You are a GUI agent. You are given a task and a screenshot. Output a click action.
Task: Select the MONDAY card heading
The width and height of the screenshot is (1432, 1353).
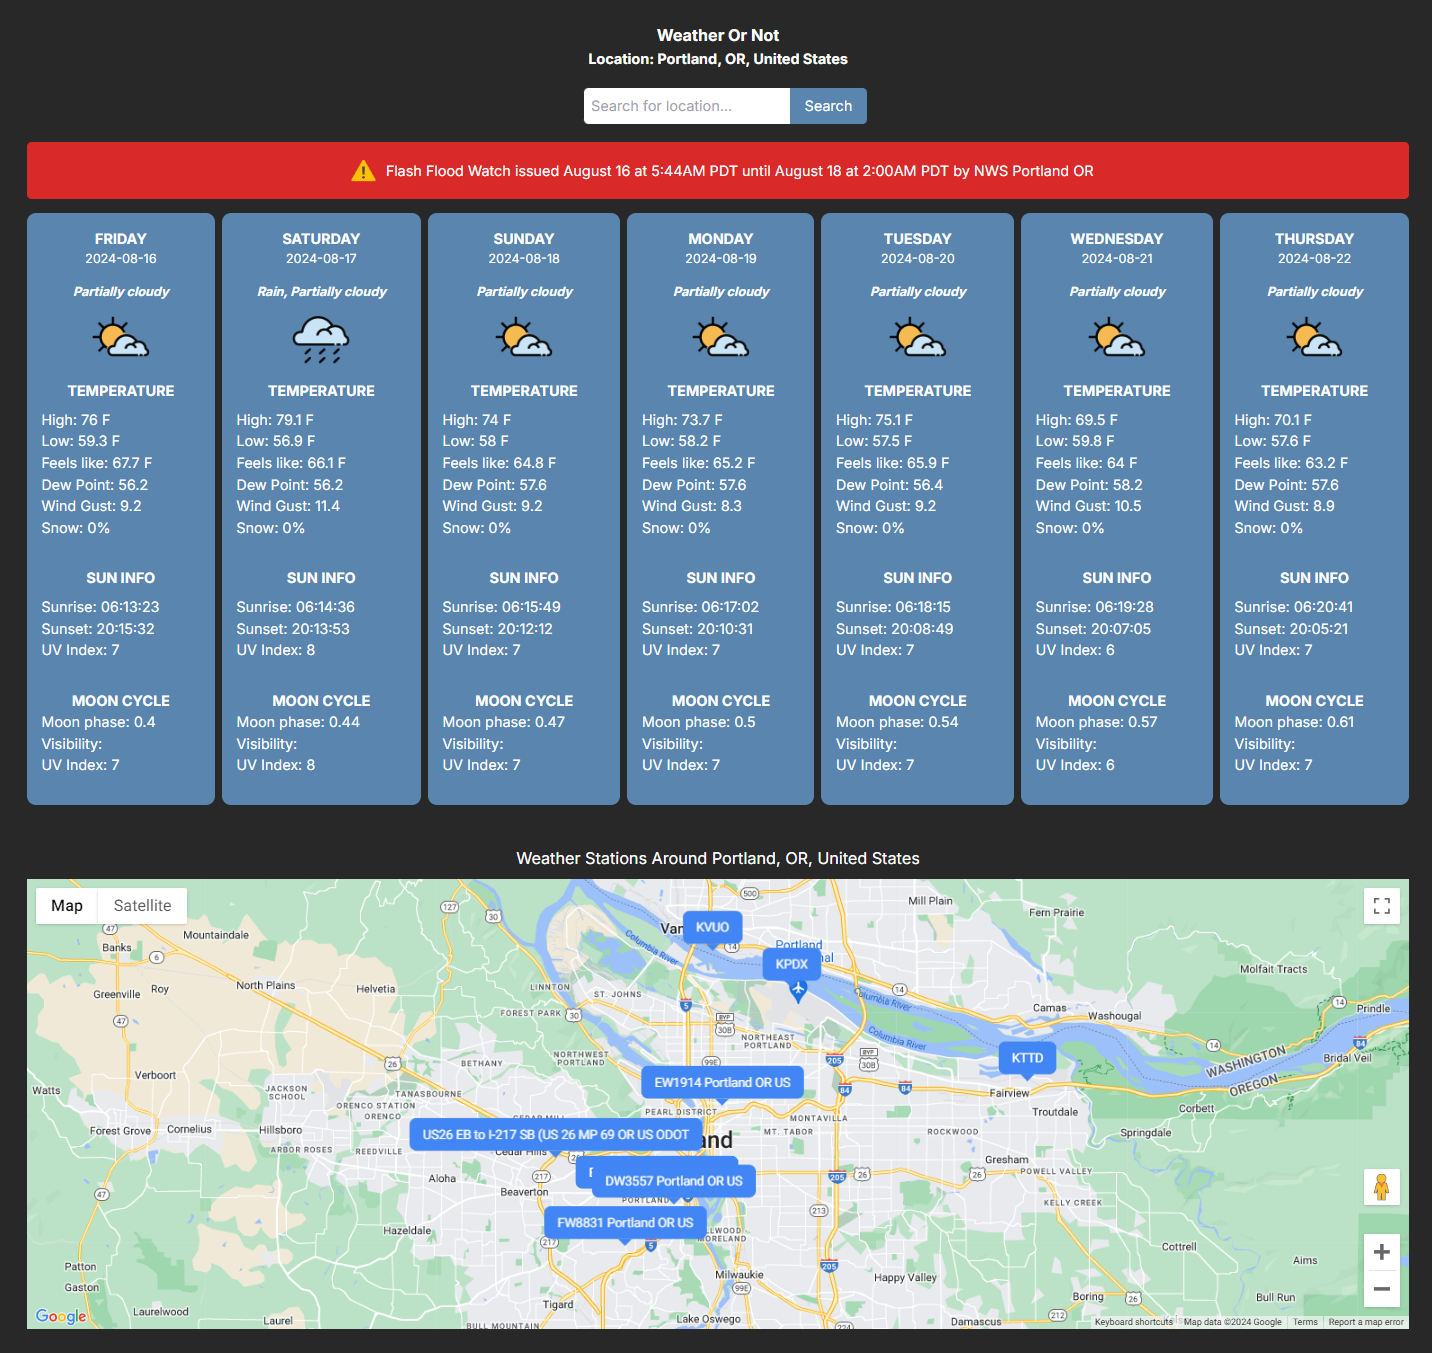[x=721, y=239]
